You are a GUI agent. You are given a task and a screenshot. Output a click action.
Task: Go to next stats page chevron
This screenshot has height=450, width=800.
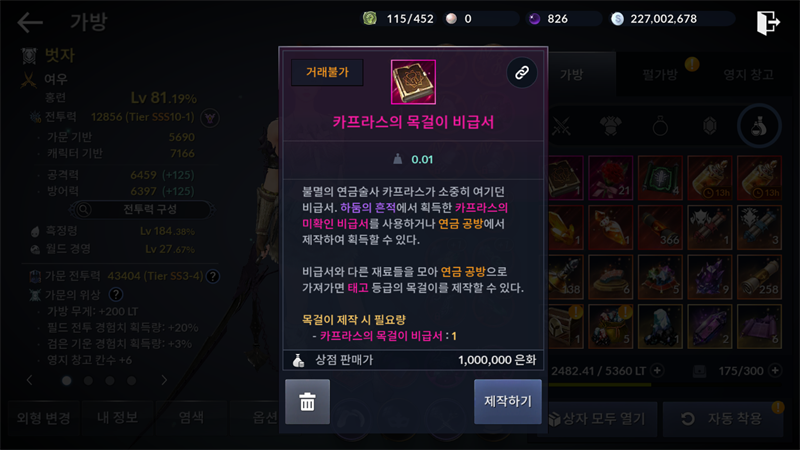coord(164,380)
